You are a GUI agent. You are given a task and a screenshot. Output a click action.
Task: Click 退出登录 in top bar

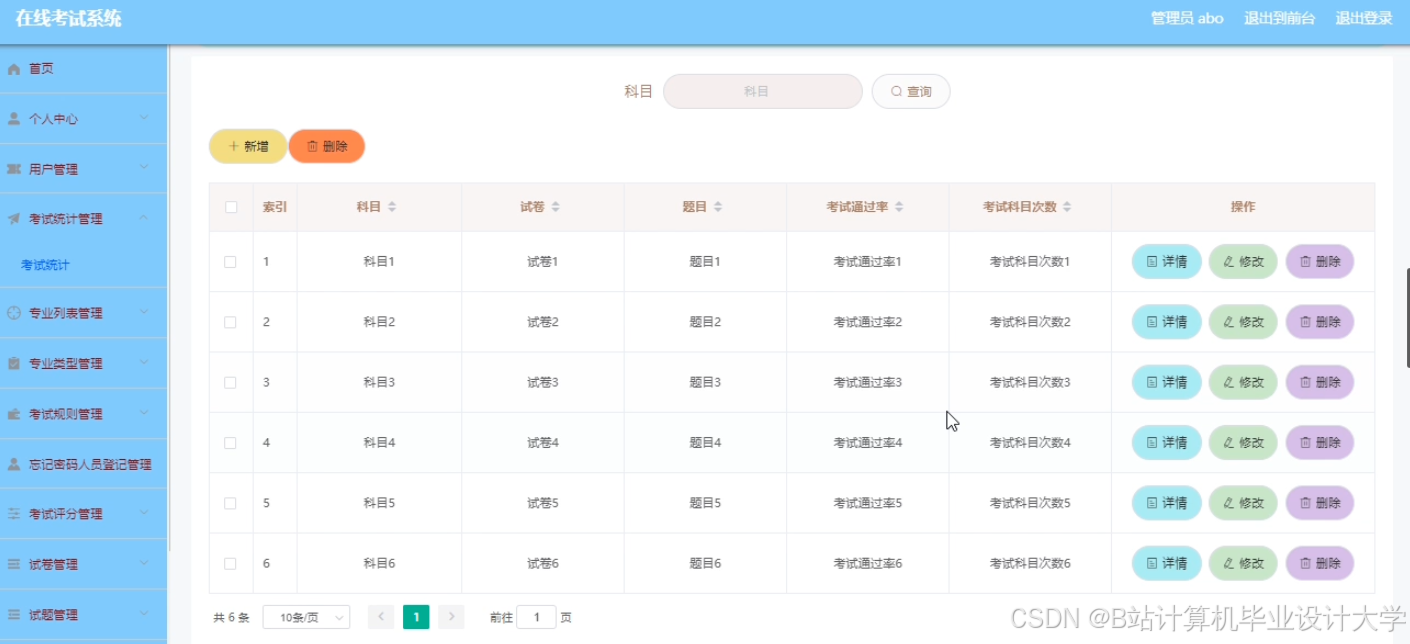click(1364, 18)
